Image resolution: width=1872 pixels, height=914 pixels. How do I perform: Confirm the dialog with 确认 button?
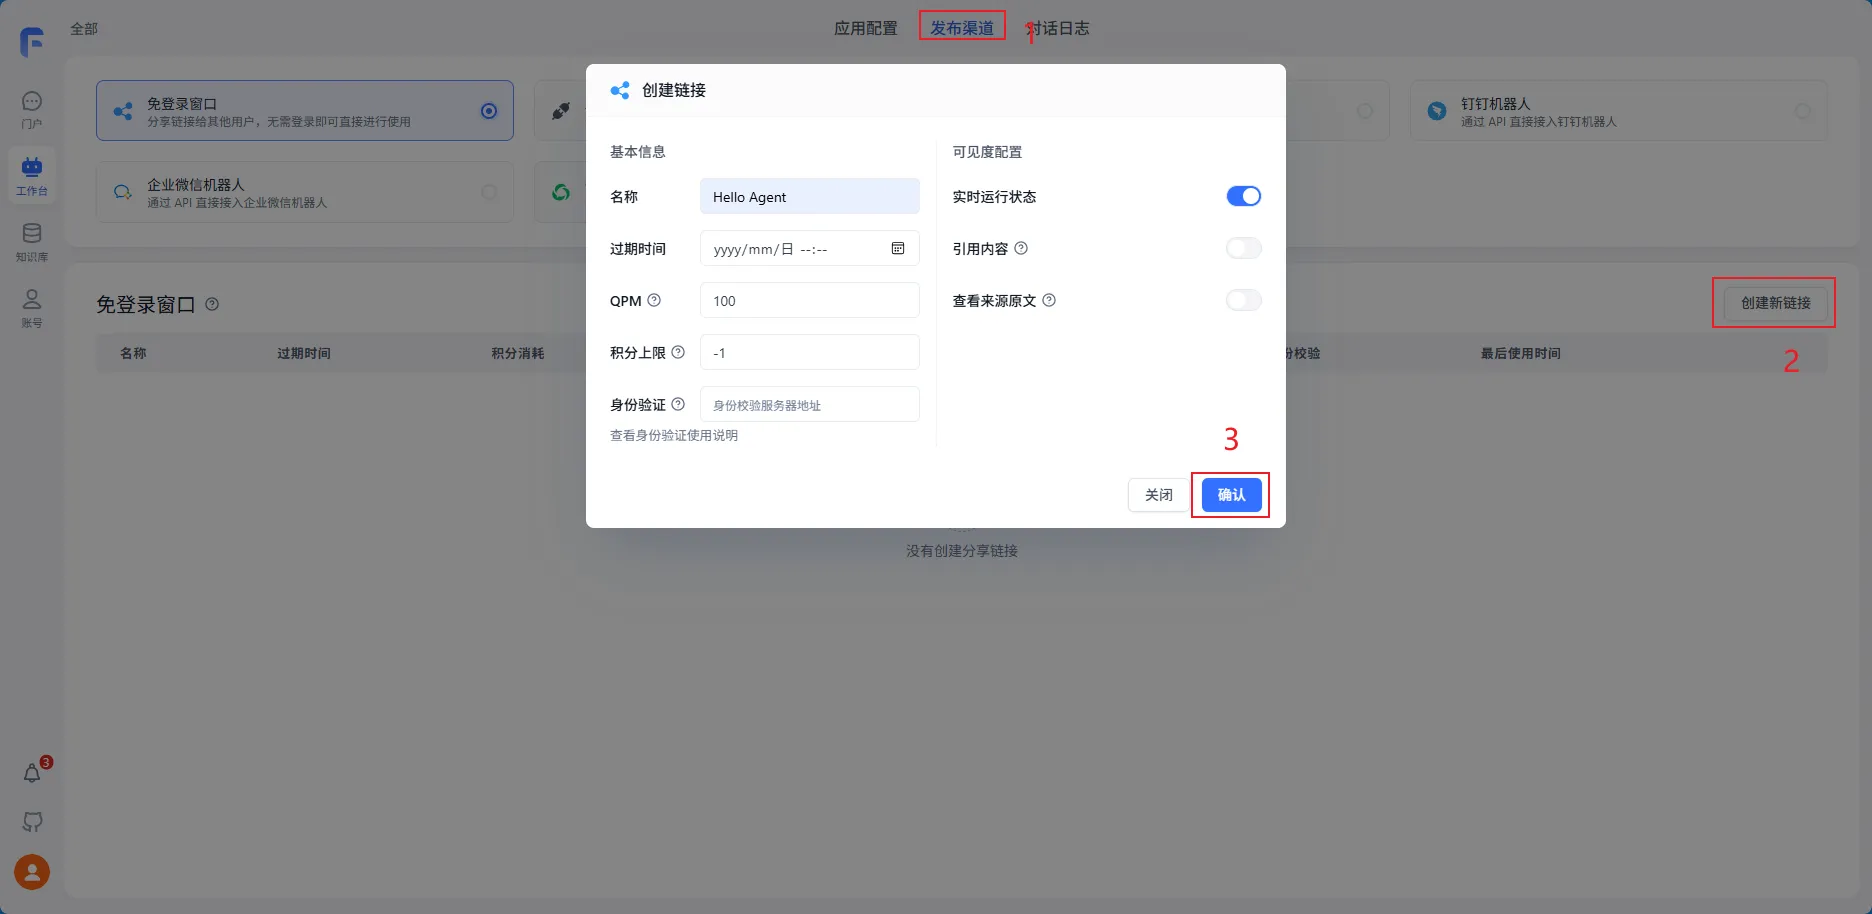[x=1231, y=494]
